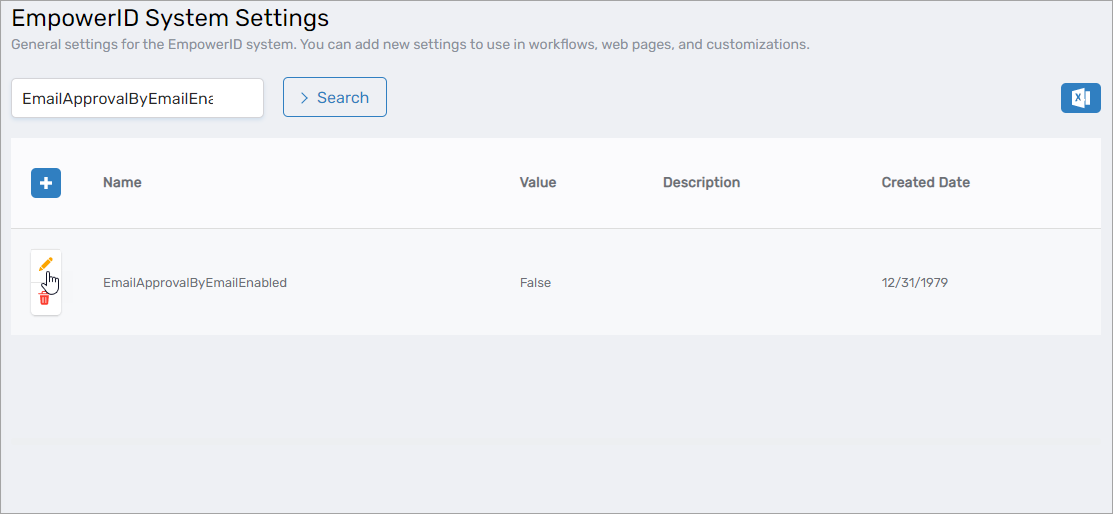Click the Search button
This screenshot has height=514, width=1113.
point(335,97)
